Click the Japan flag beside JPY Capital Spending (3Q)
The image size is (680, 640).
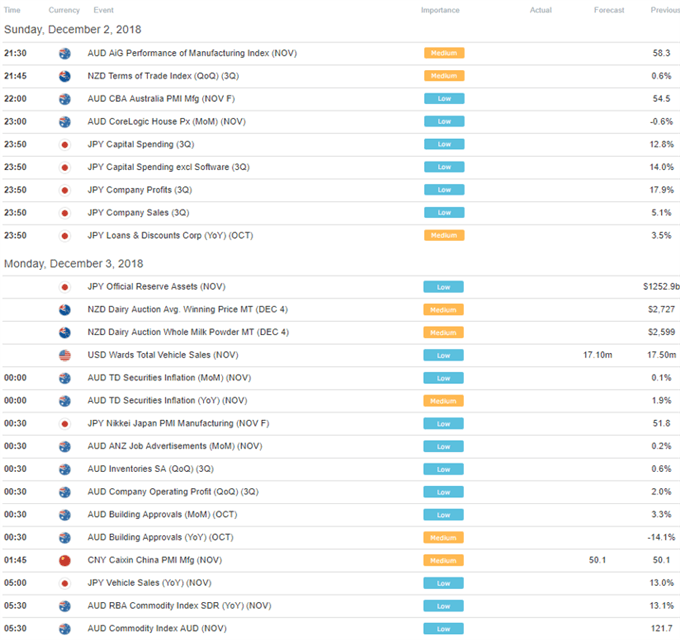click(65, 145)
